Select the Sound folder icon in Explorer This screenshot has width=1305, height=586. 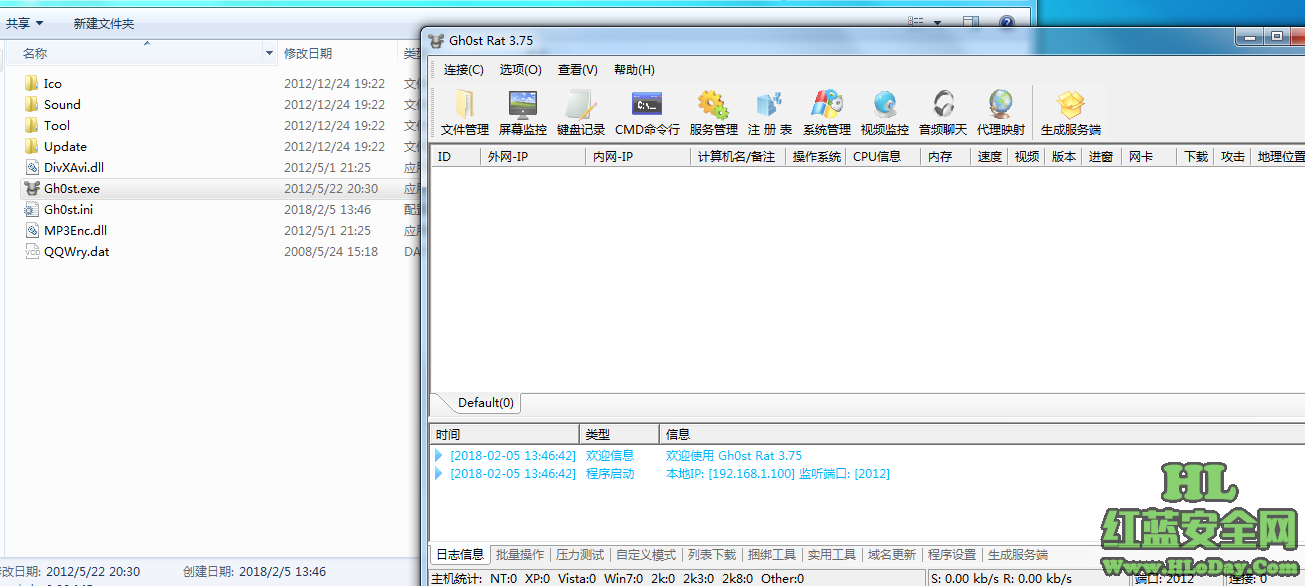31,104
